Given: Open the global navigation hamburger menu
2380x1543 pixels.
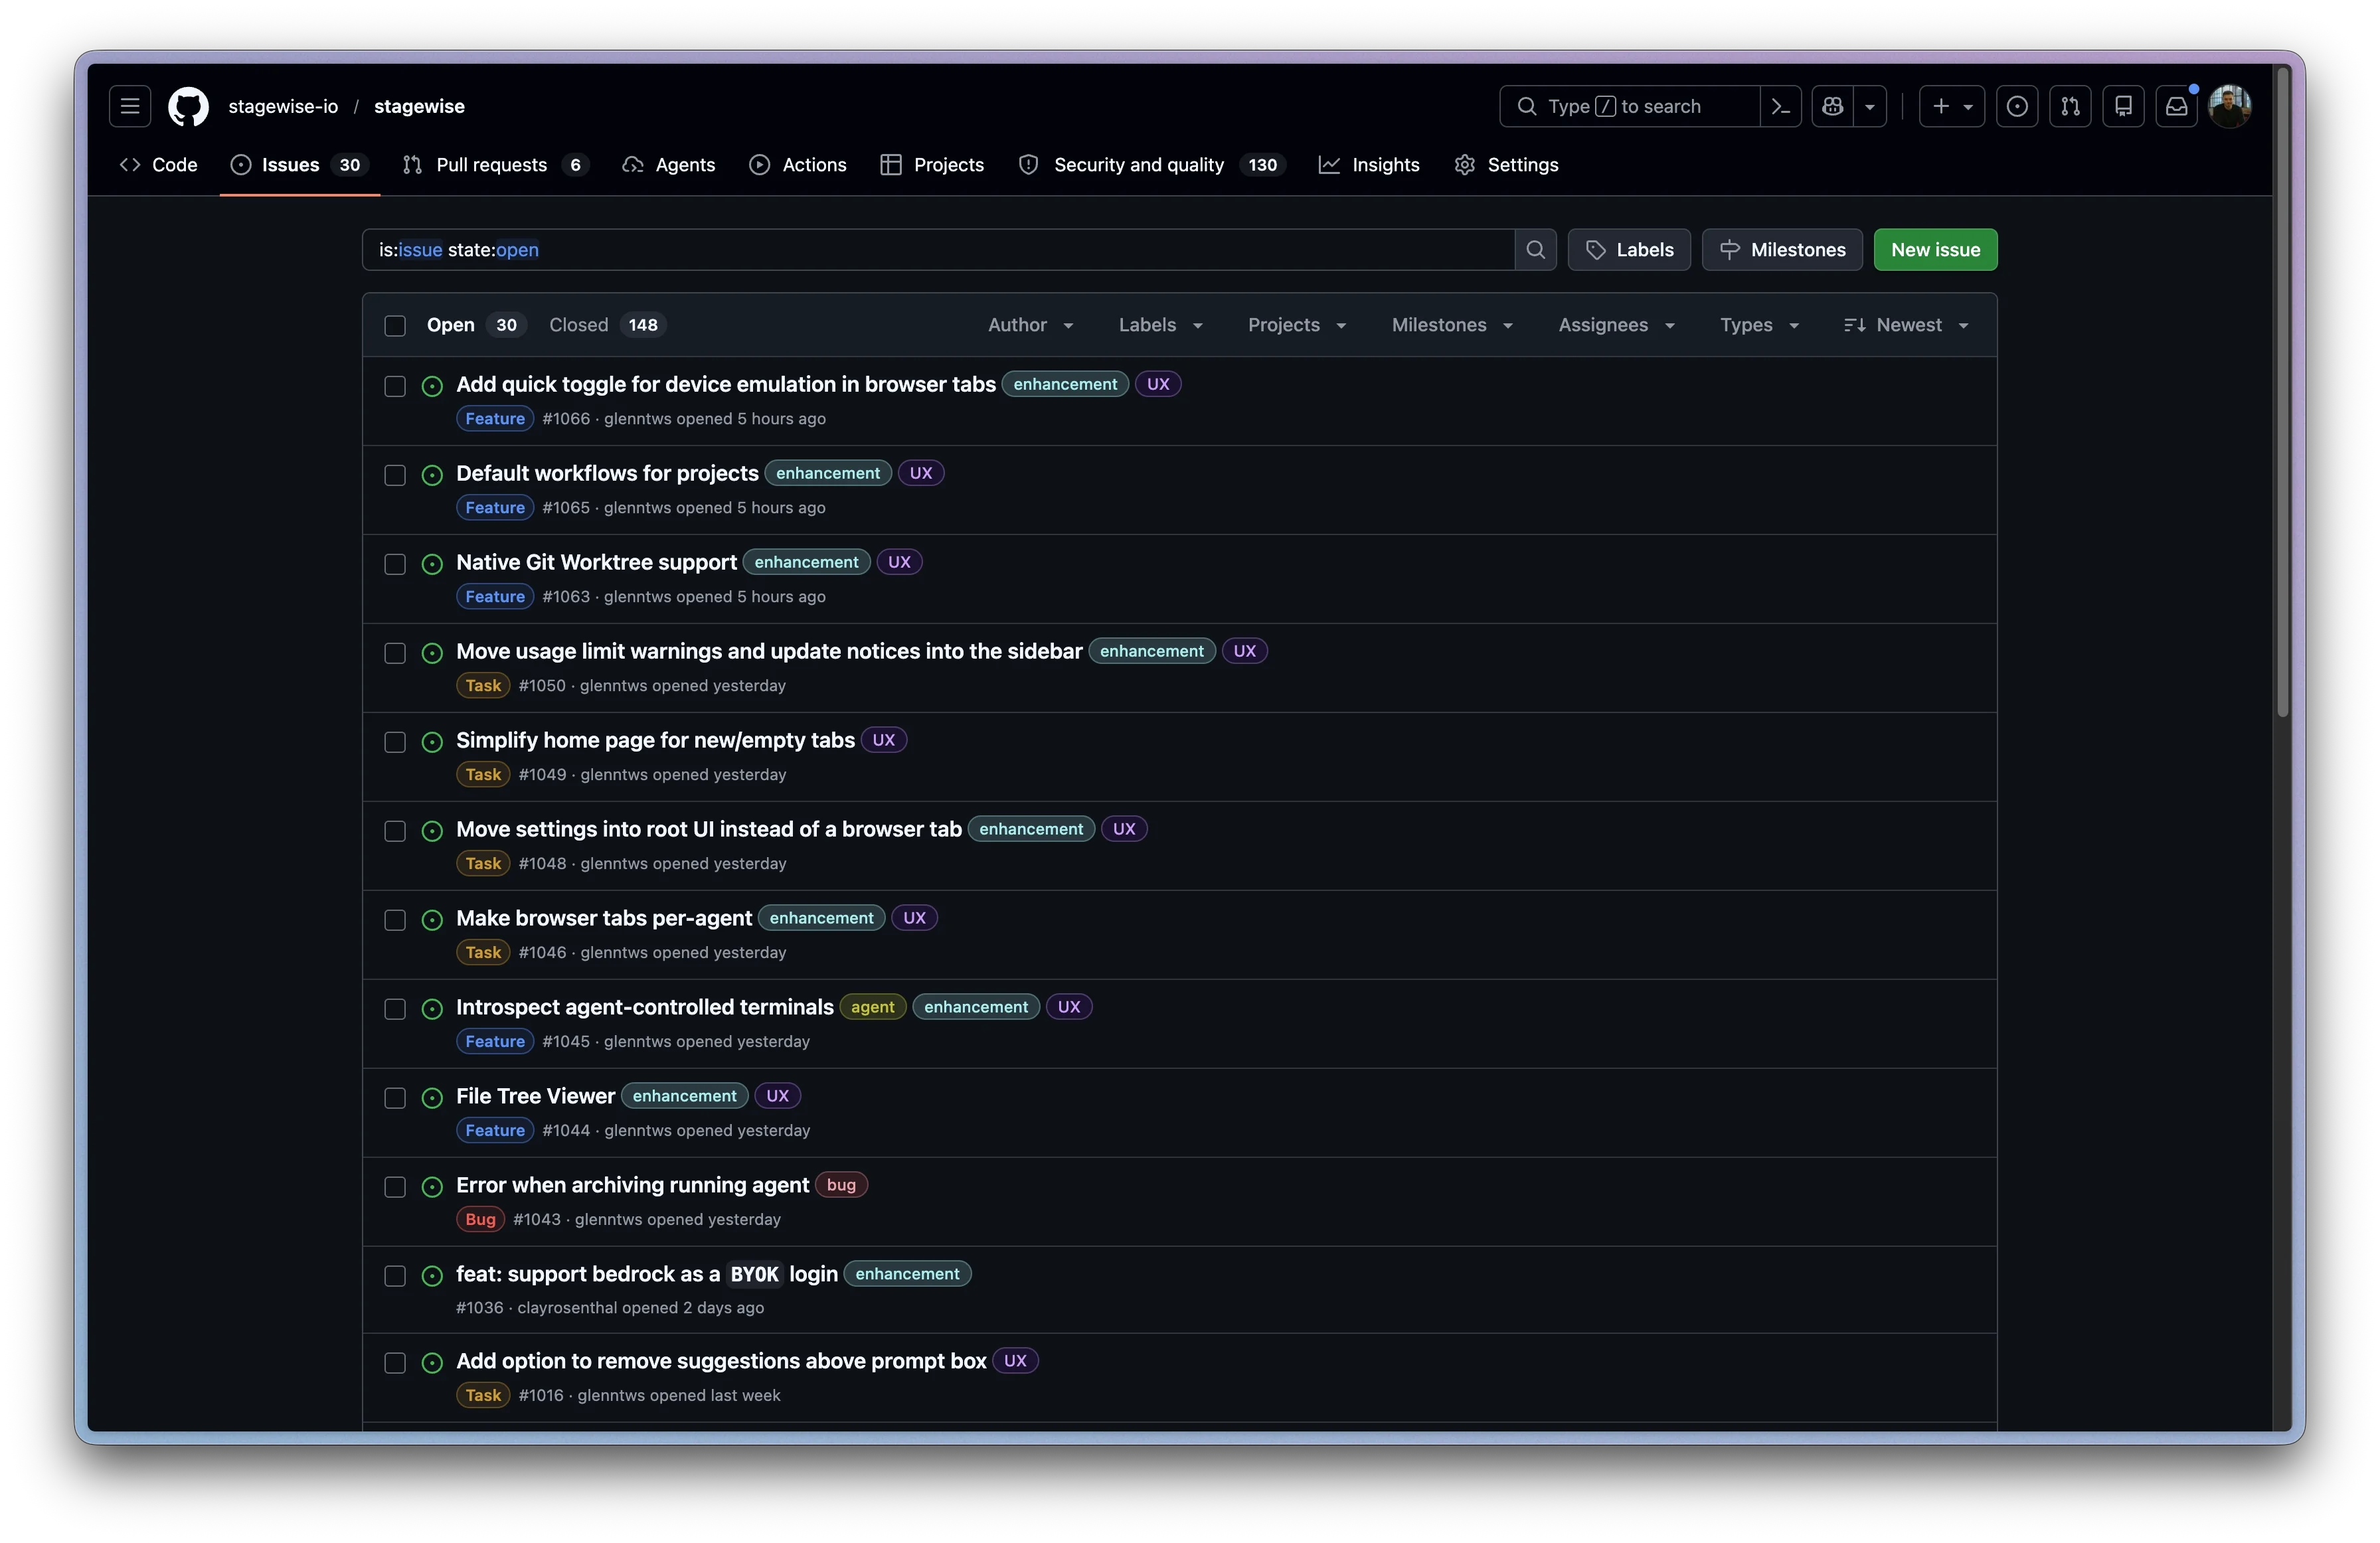Looking at the screenshot, I should pyautogui.click(x=130, y=106).
